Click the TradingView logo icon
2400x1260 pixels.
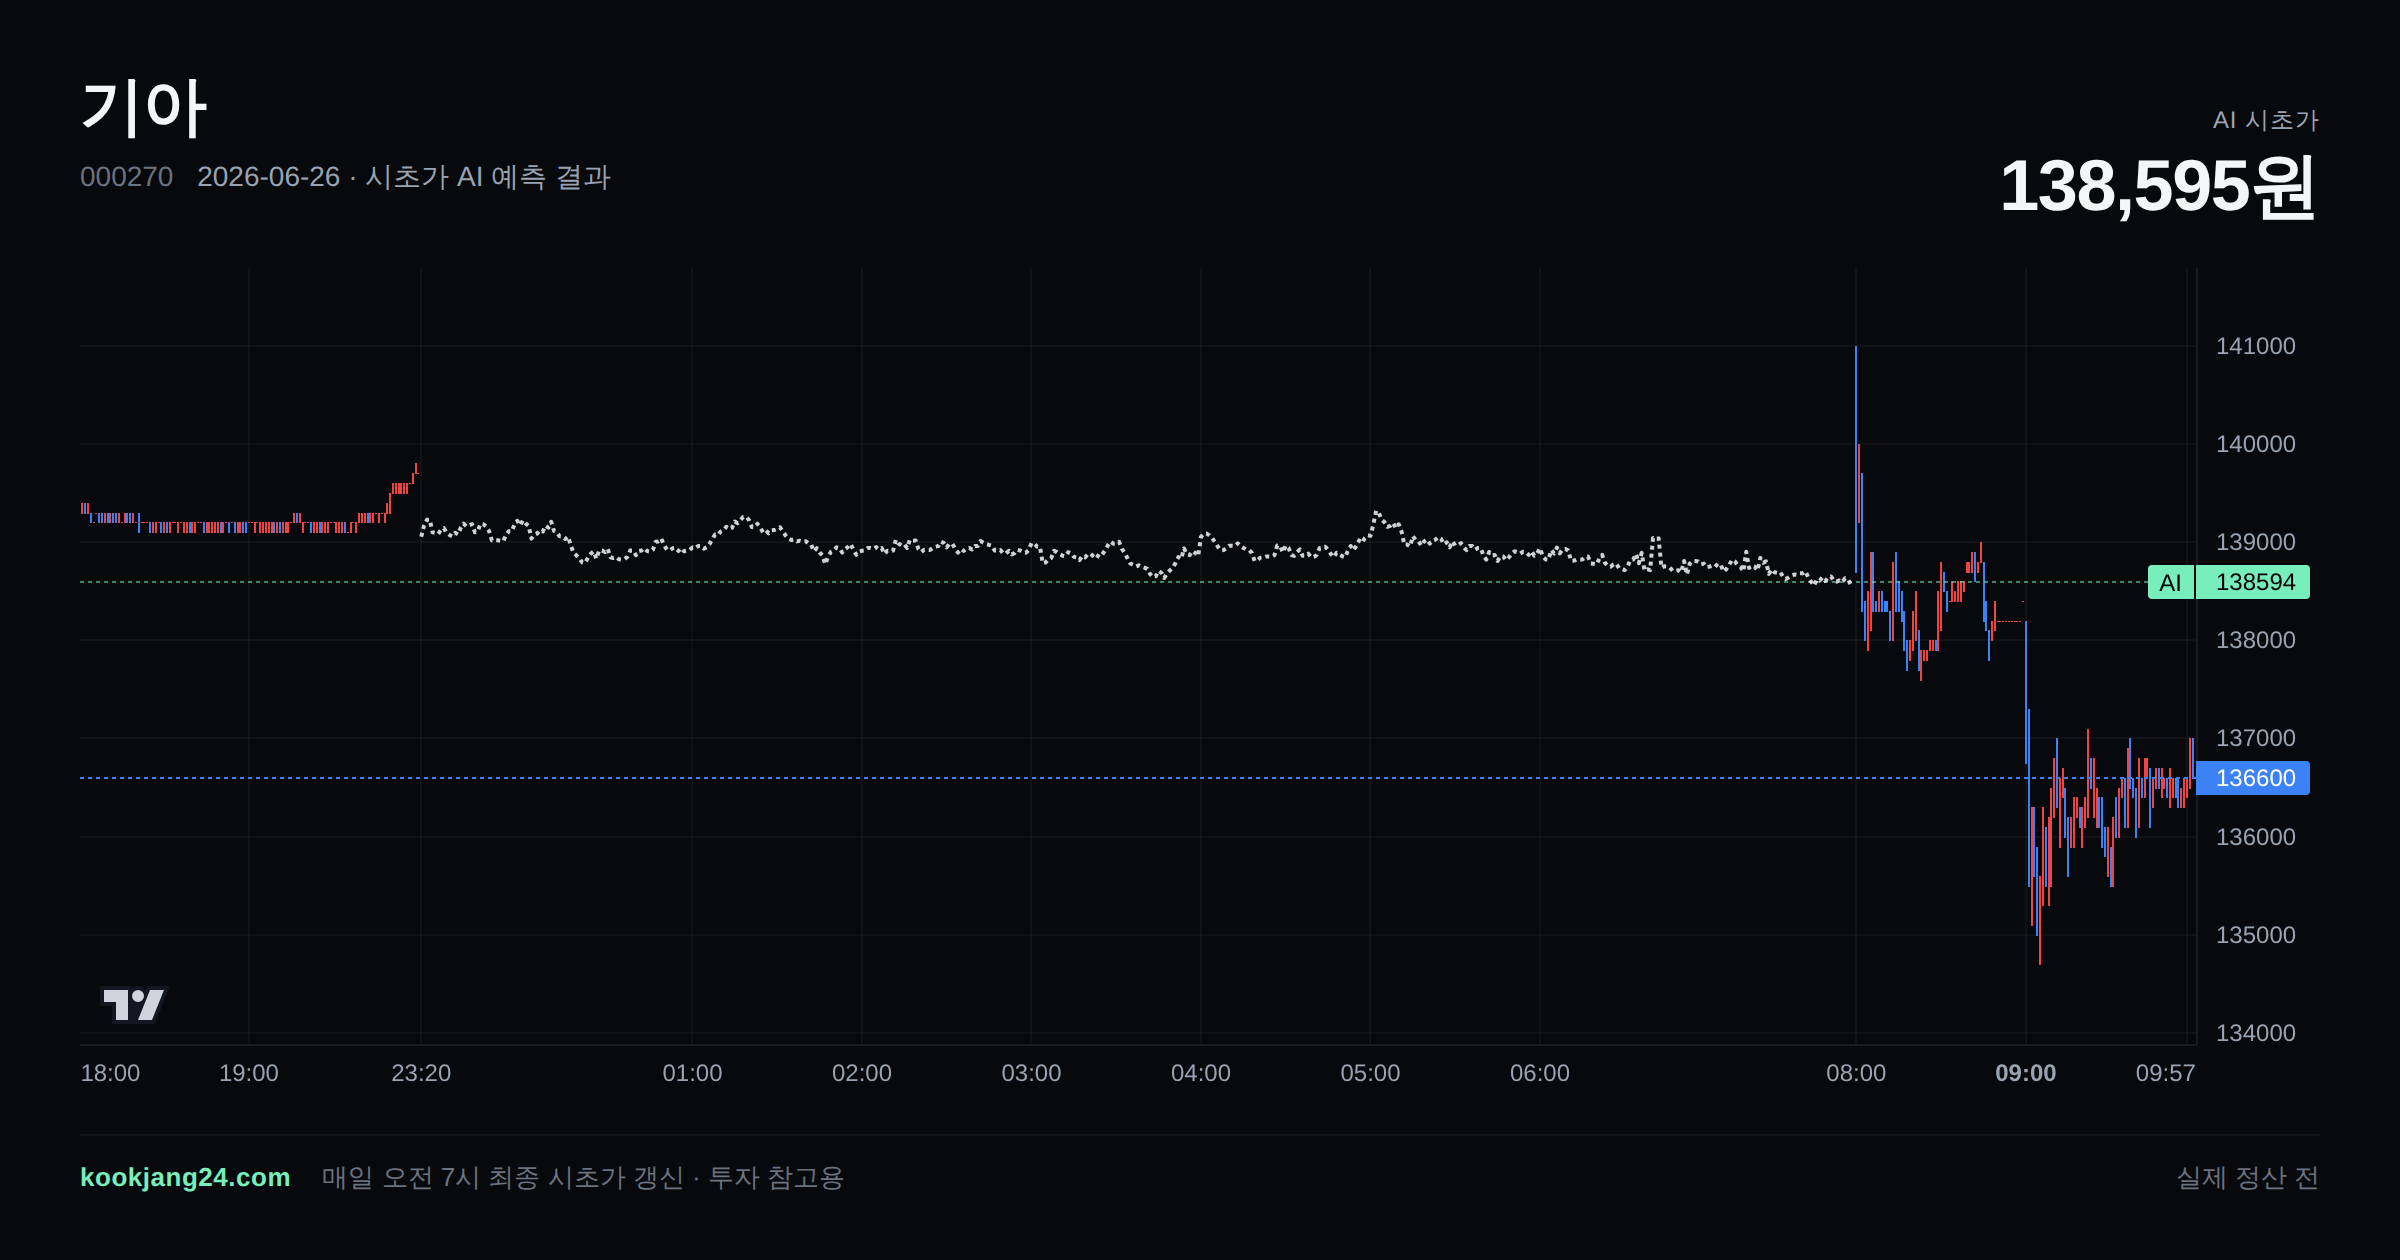click(133, 1004)
